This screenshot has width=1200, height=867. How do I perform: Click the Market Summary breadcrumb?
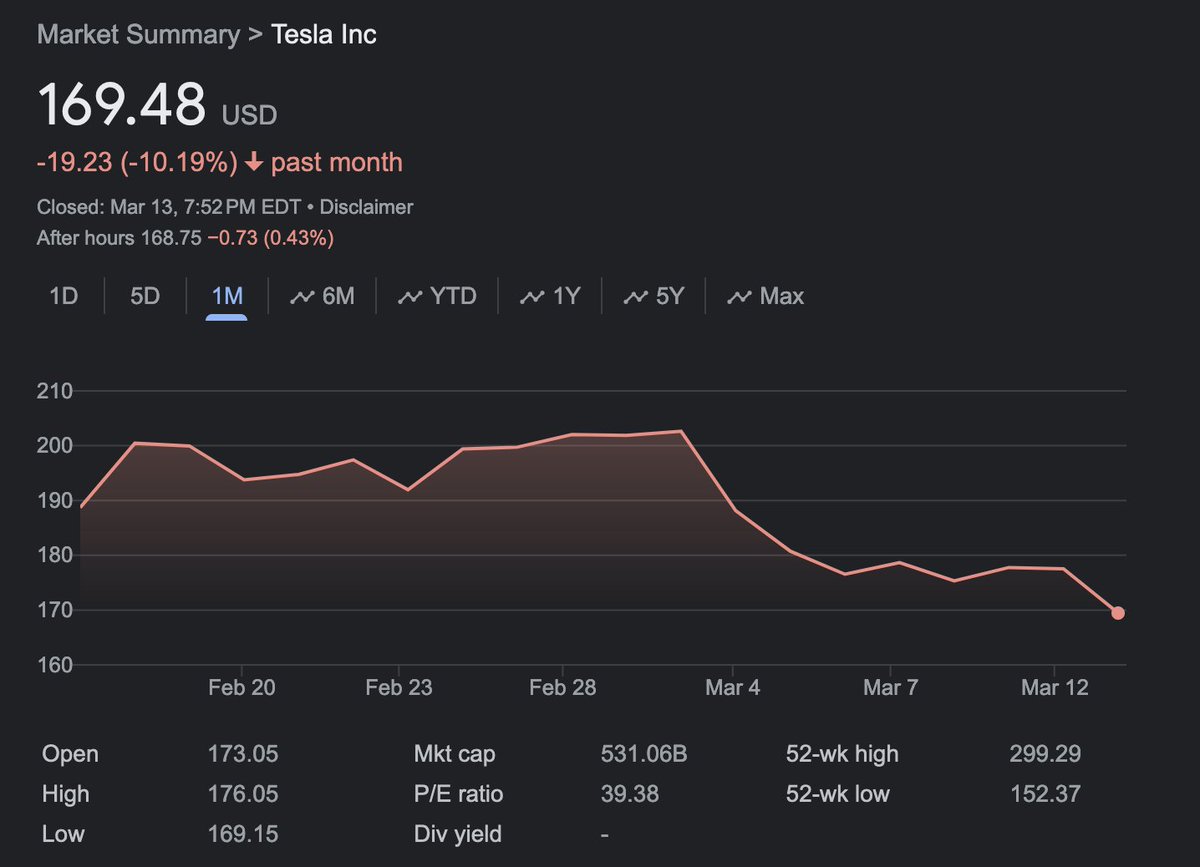coord(138,34)
